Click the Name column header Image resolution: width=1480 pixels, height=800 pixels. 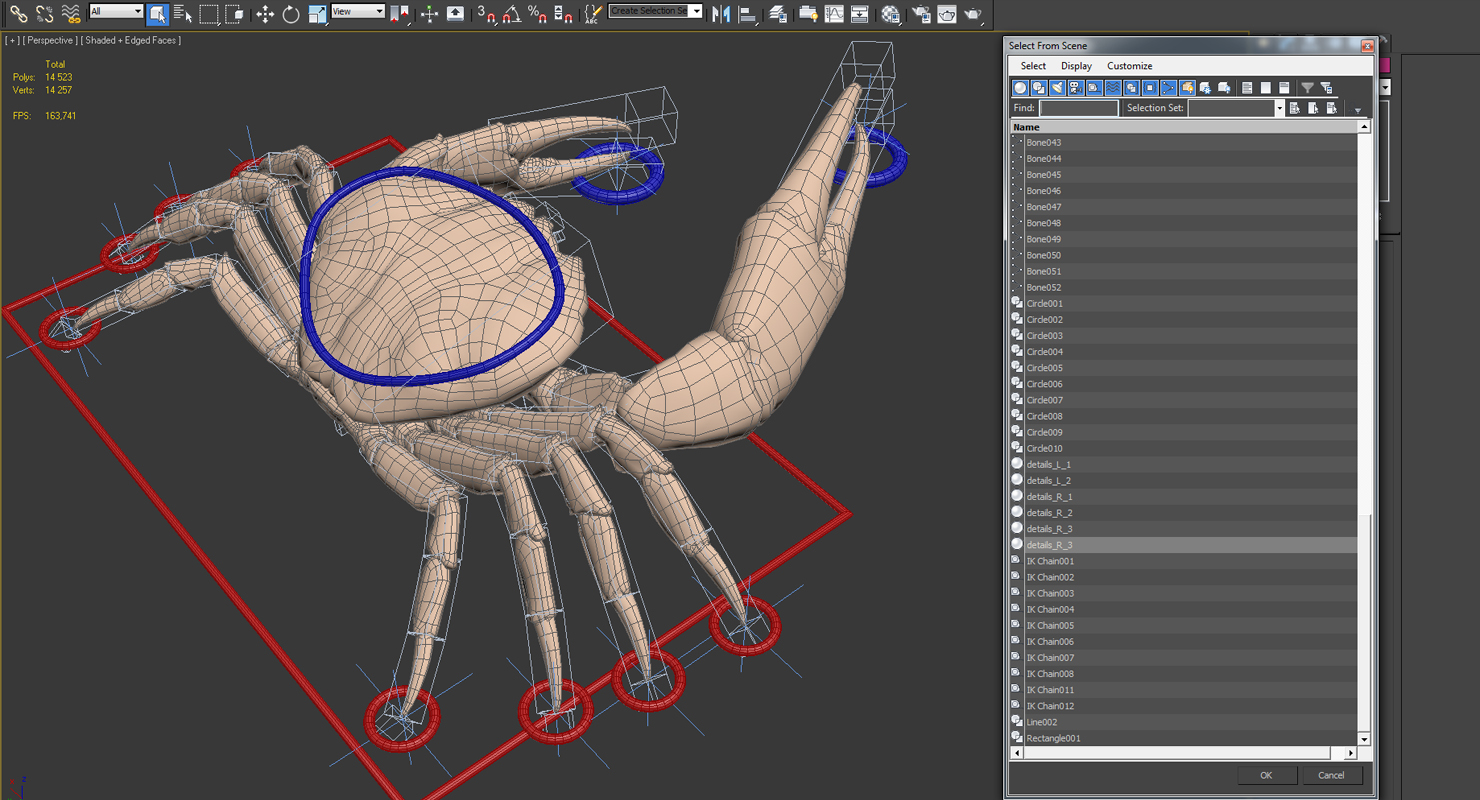click(x=1183, y=127)
